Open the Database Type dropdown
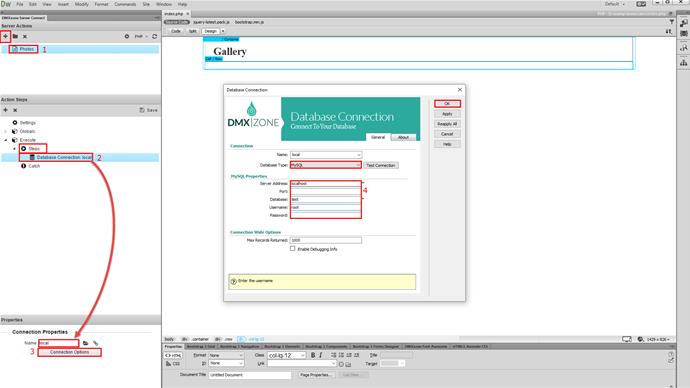 [x=326, y=165]
